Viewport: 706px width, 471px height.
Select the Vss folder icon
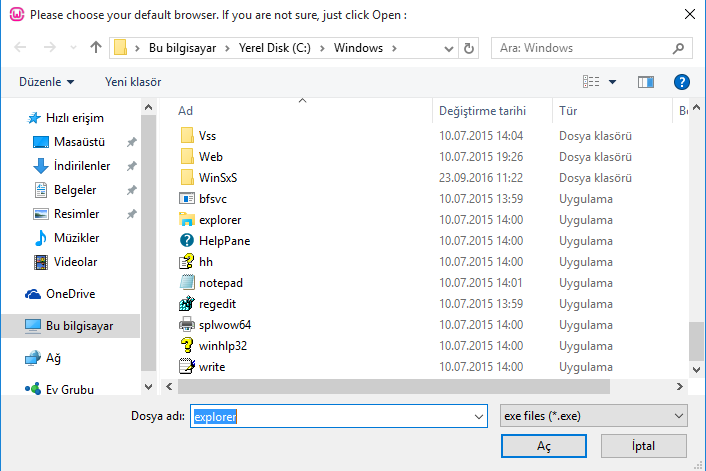pyautogui.click(x=187, y=136)
